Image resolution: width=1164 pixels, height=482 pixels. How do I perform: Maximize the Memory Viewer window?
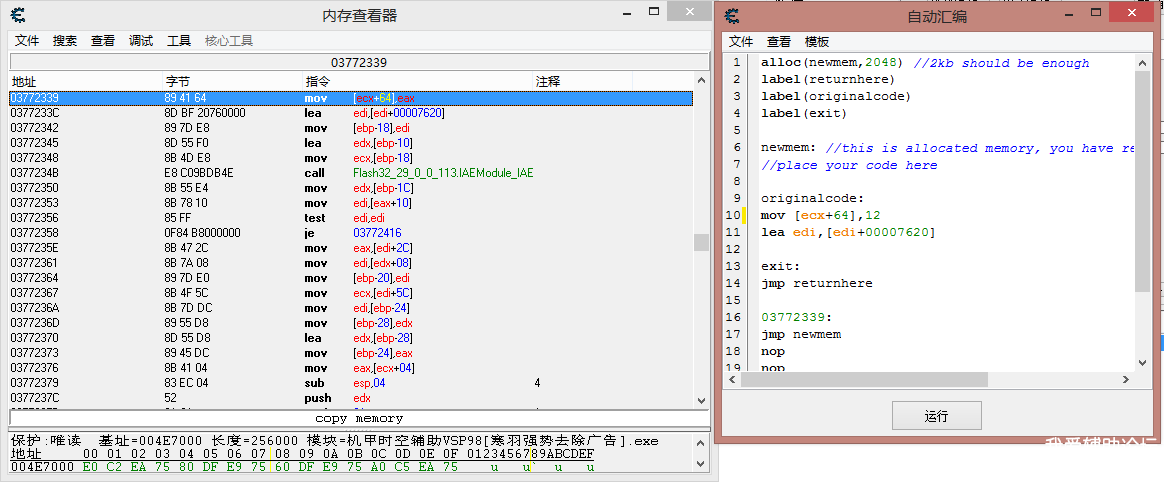654,11
